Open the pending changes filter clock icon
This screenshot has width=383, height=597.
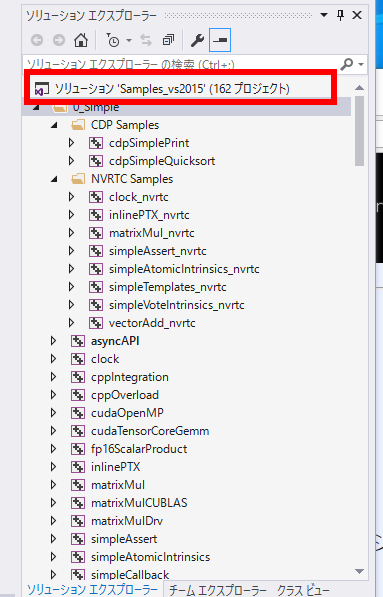point(113,40)
